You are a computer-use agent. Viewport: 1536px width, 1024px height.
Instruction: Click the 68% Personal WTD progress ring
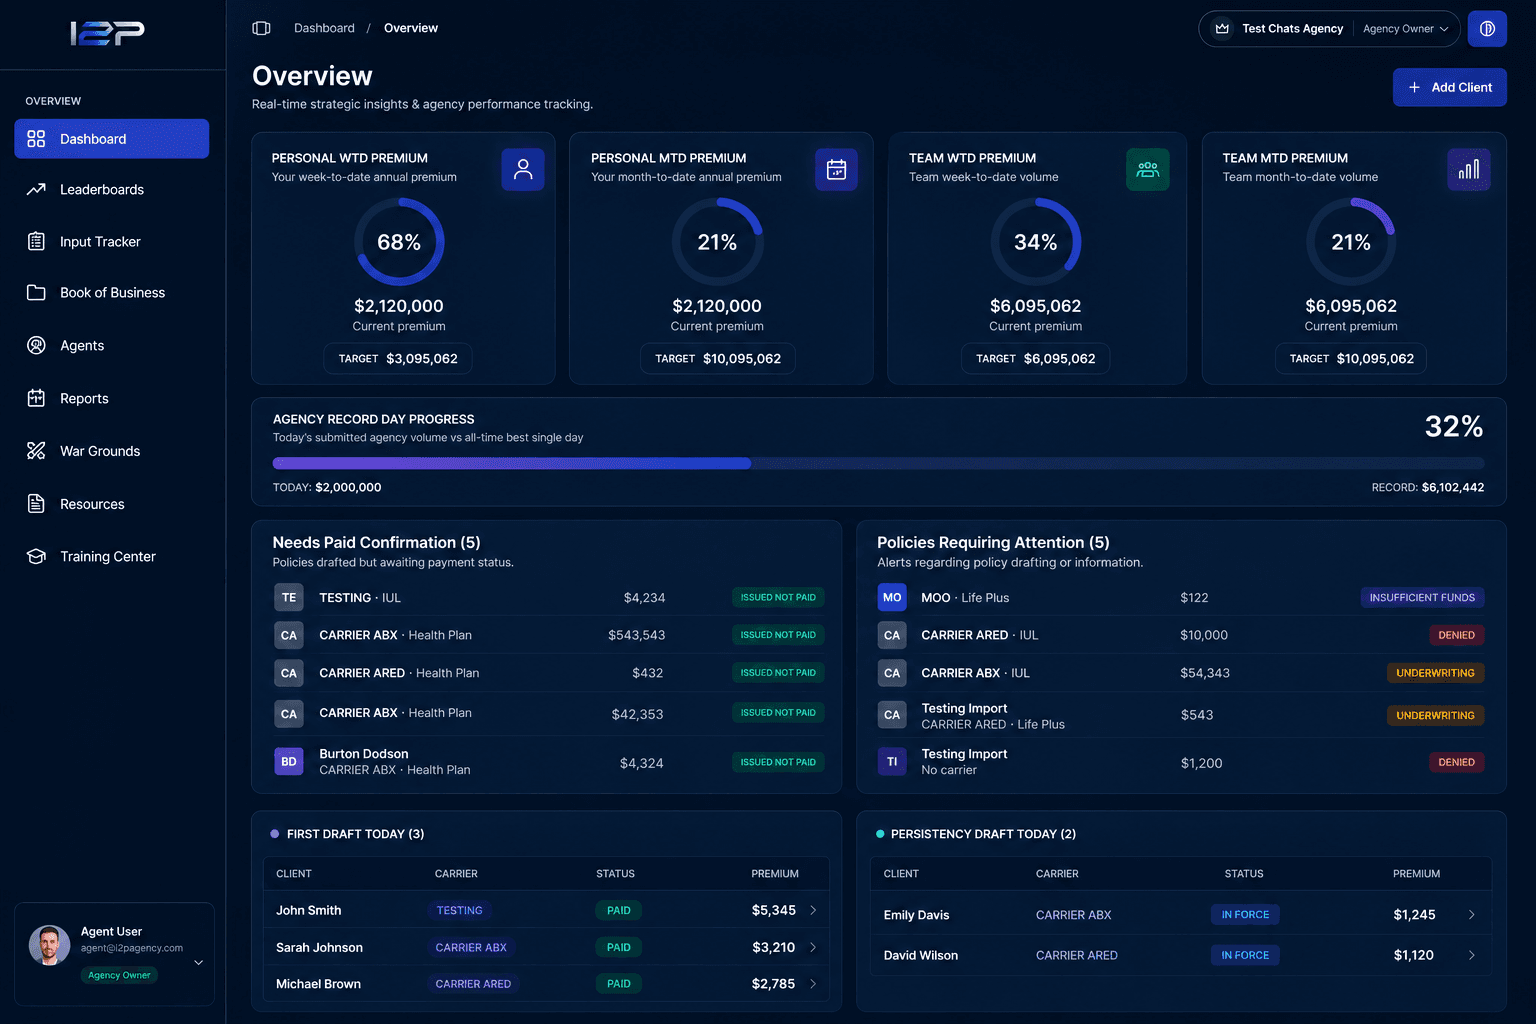point(399,242)
